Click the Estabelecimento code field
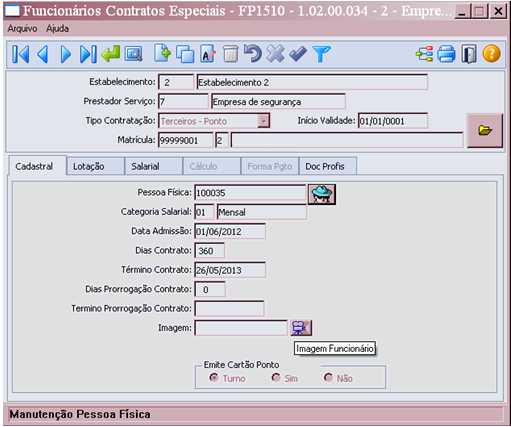The image size is (511, 427). click(x=176, y=82)
